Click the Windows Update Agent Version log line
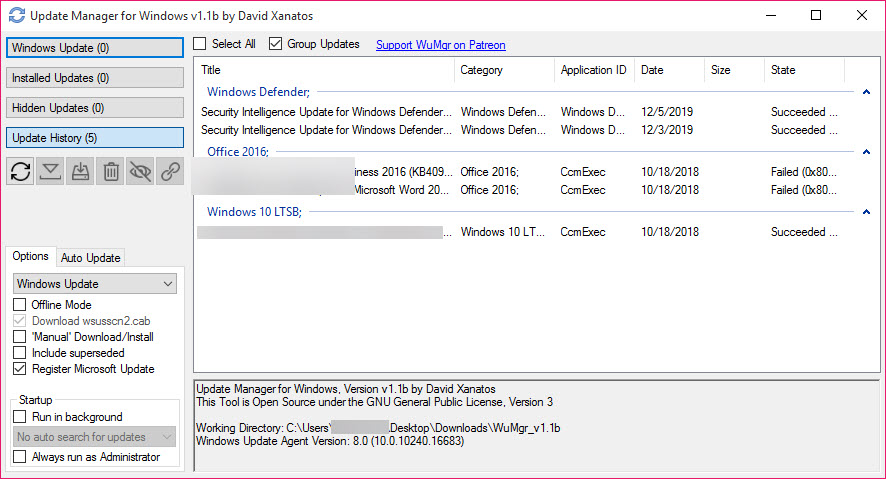The height and width of the screenshot is (479, 886). click(x=330, y=441)
